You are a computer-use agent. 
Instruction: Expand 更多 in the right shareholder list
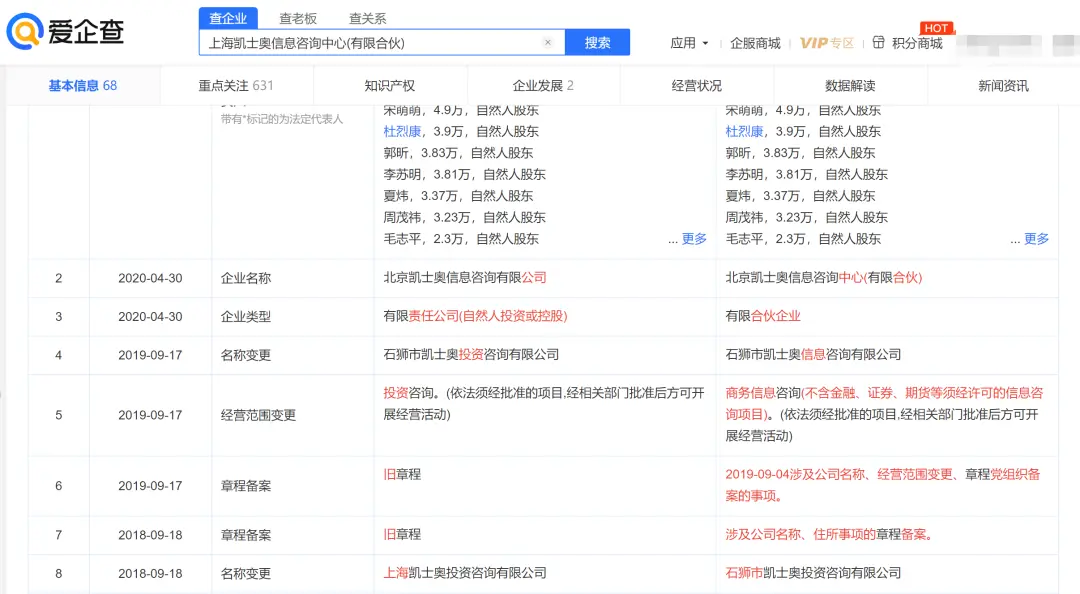(x=1037, y=238)
